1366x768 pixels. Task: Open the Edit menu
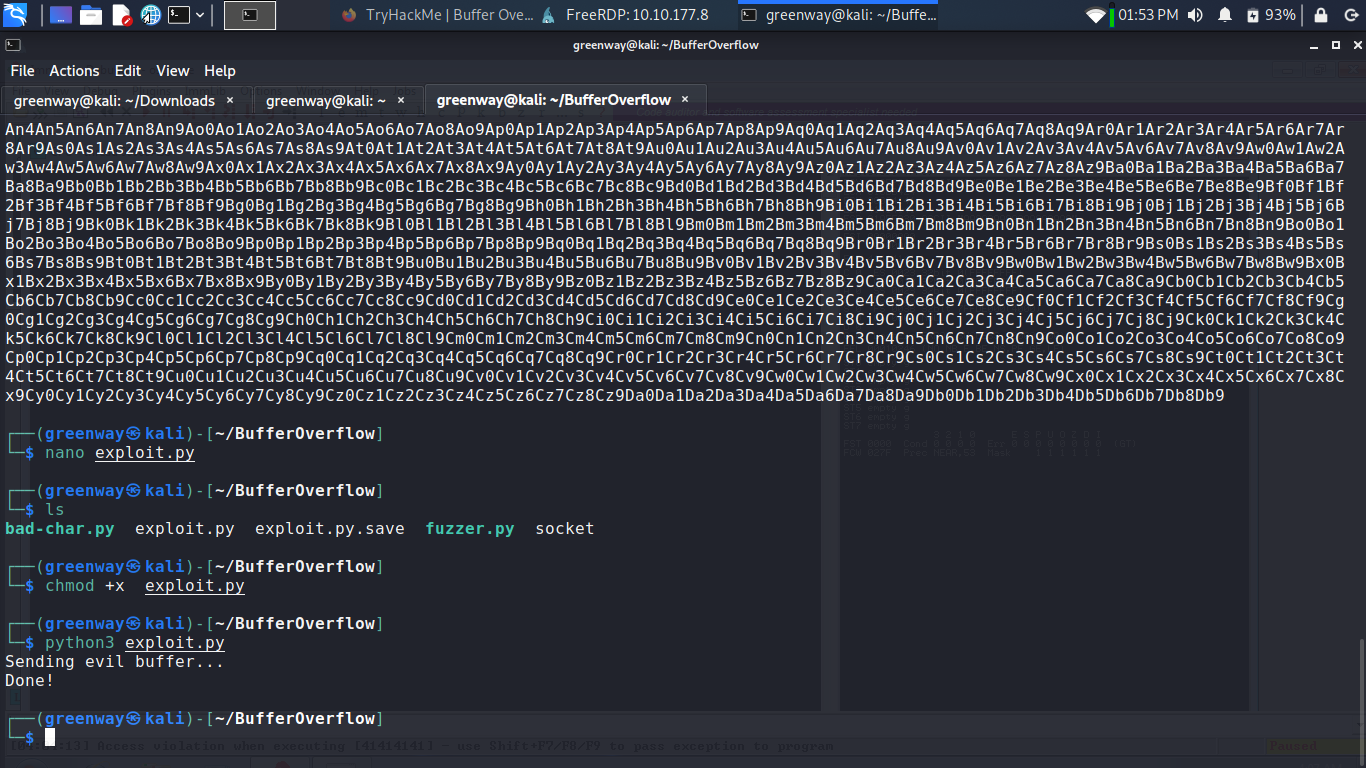(128, 71)
